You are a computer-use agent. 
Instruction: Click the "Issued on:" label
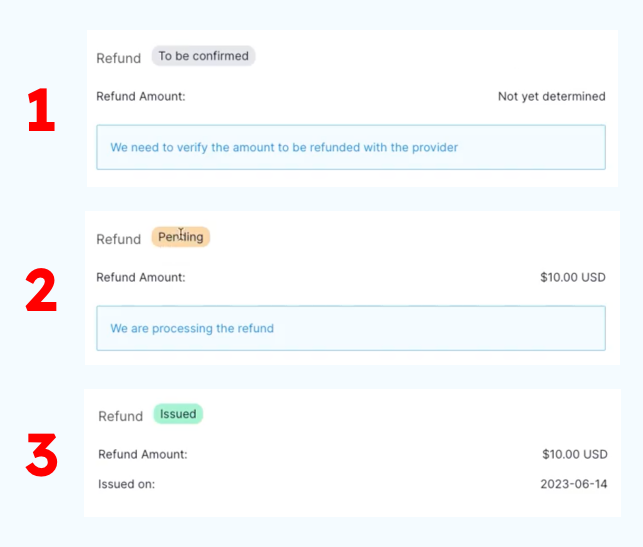[x=126, y=484]
